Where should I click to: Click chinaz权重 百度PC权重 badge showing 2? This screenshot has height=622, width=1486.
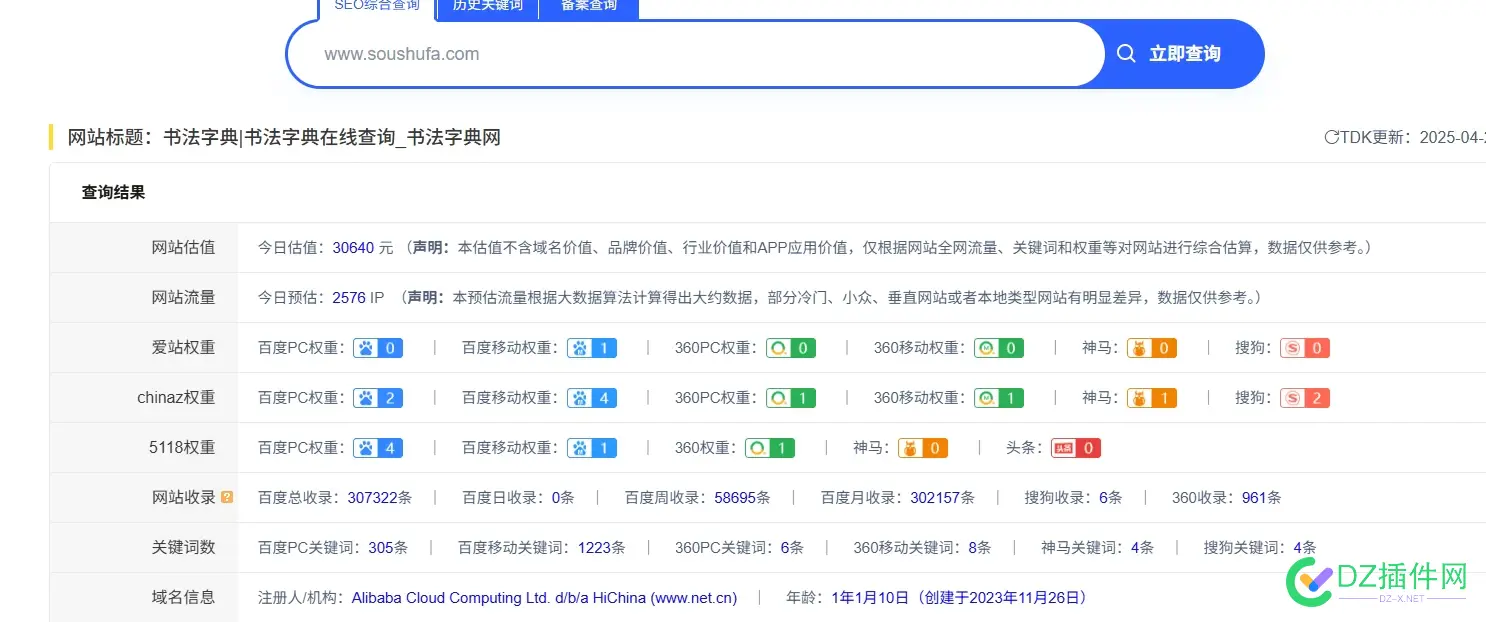coord(378,398)
